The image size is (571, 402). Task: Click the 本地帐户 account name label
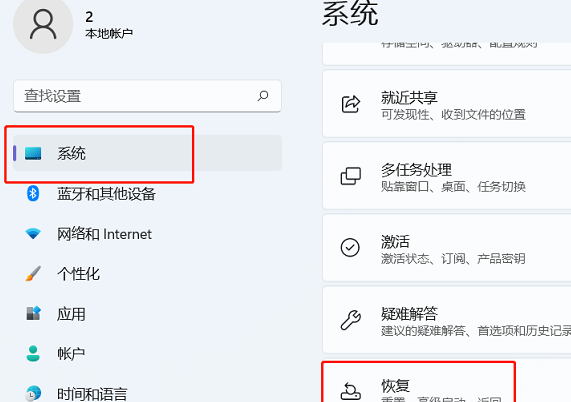[109, 34]
